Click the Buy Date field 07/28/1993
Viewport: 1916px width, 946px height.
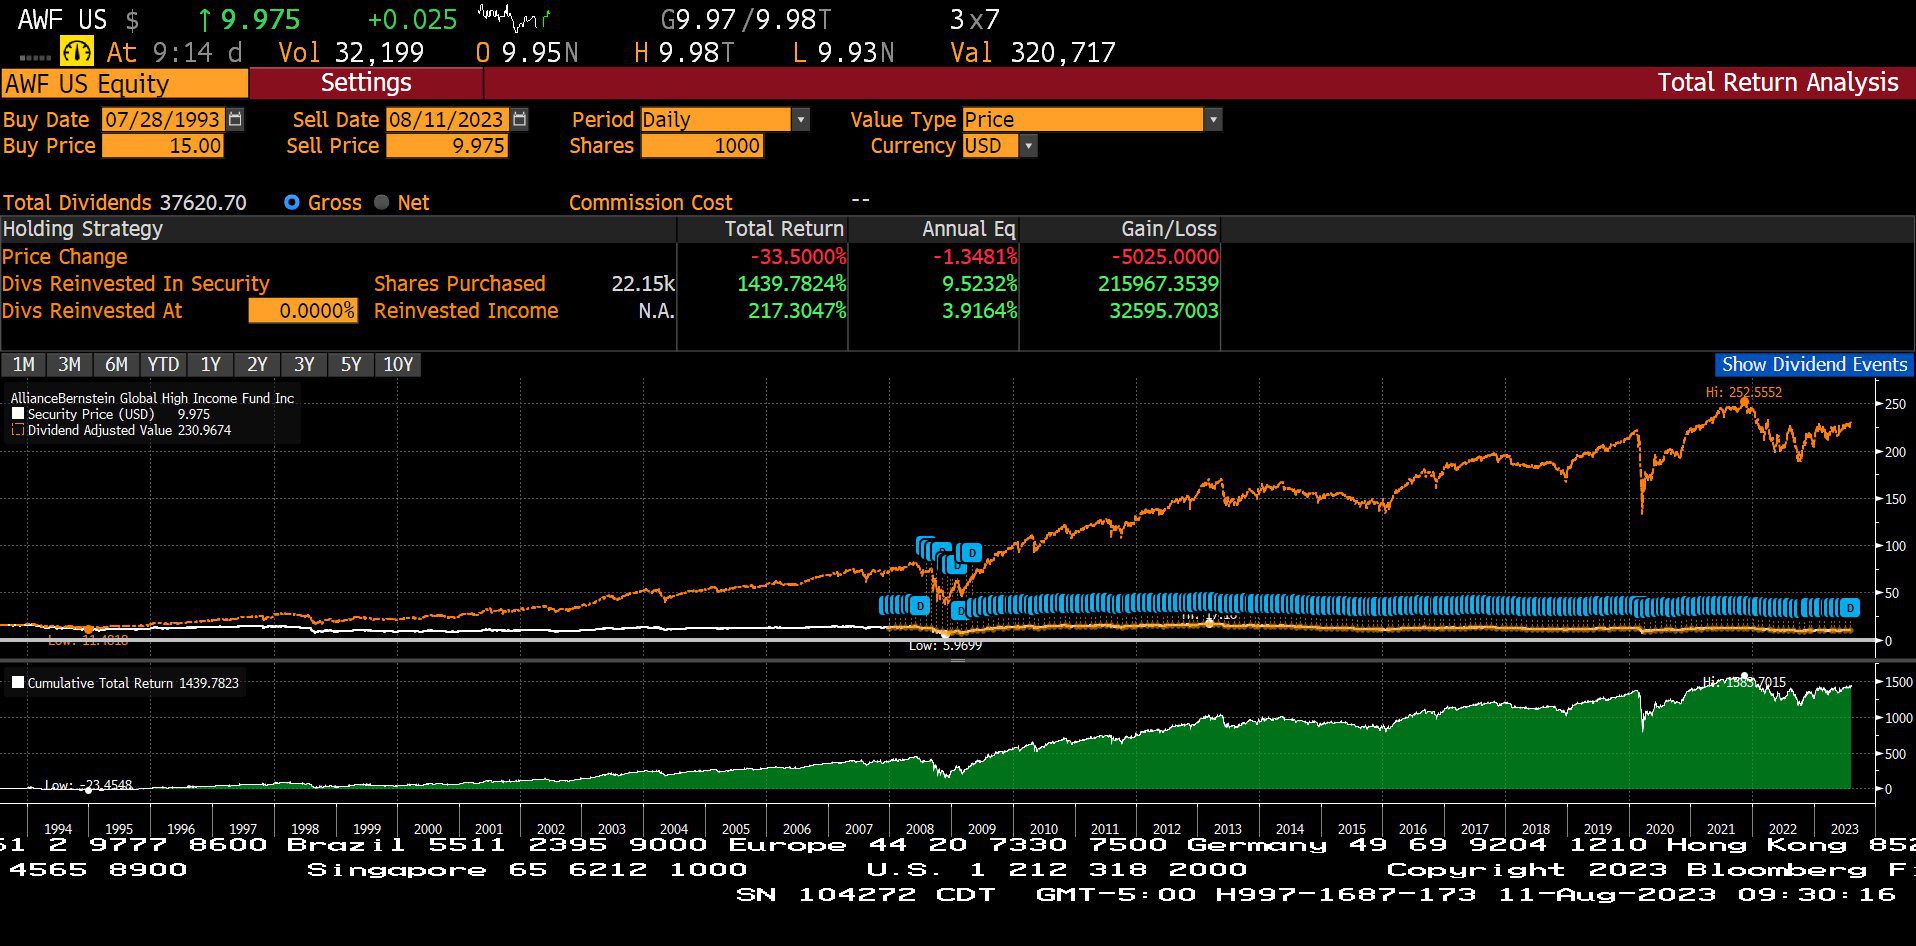point(163,119)
